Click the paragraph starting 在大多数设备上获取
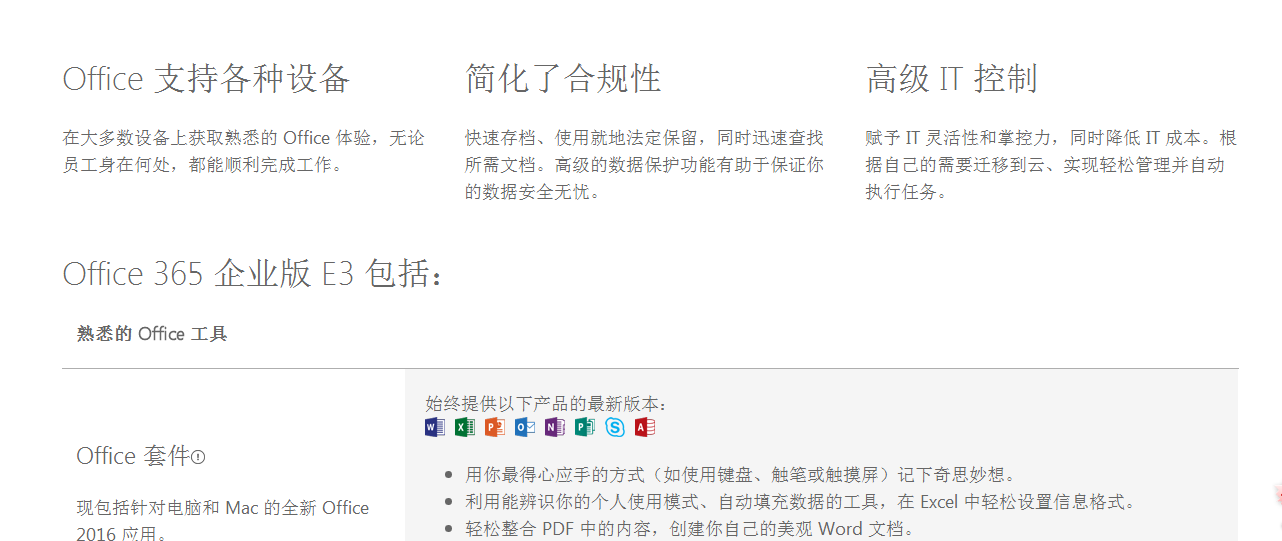 pos(243,151)
